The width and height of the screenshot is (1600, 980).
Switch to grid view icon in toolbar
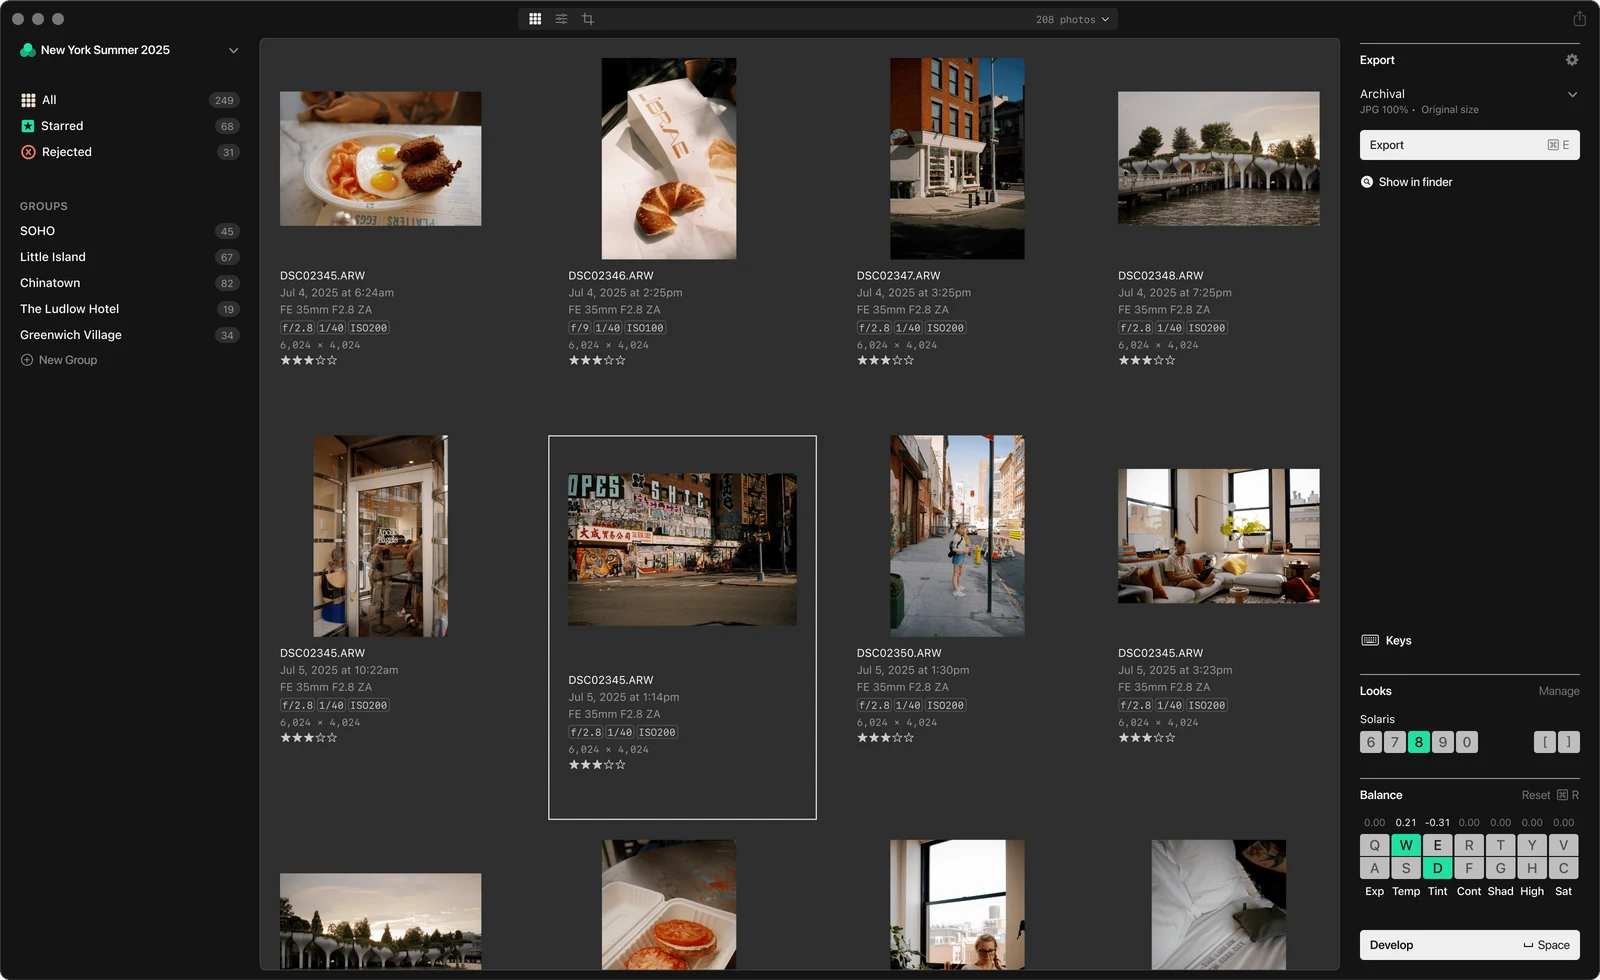click(x=535, y=19)
